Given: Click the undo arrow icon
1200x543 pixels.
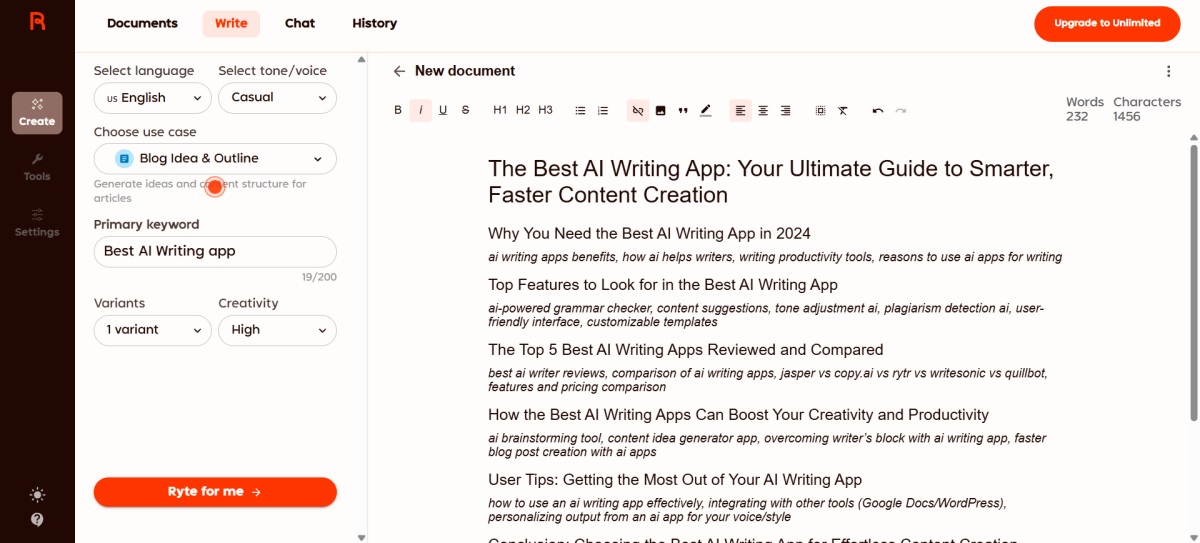Looking at the screenshot, I should 878,111.
